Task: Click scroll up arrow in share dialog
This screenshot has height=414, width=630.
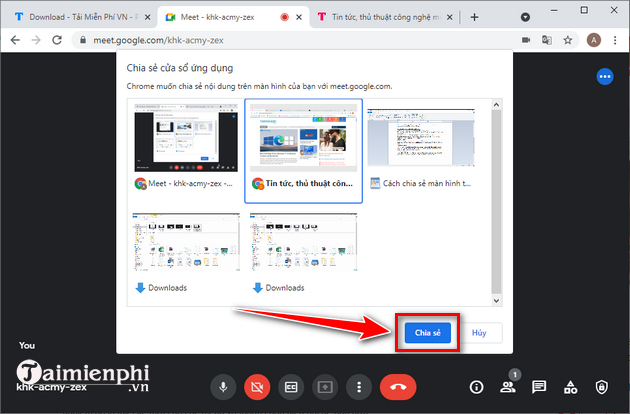Action: pos(496,105)
